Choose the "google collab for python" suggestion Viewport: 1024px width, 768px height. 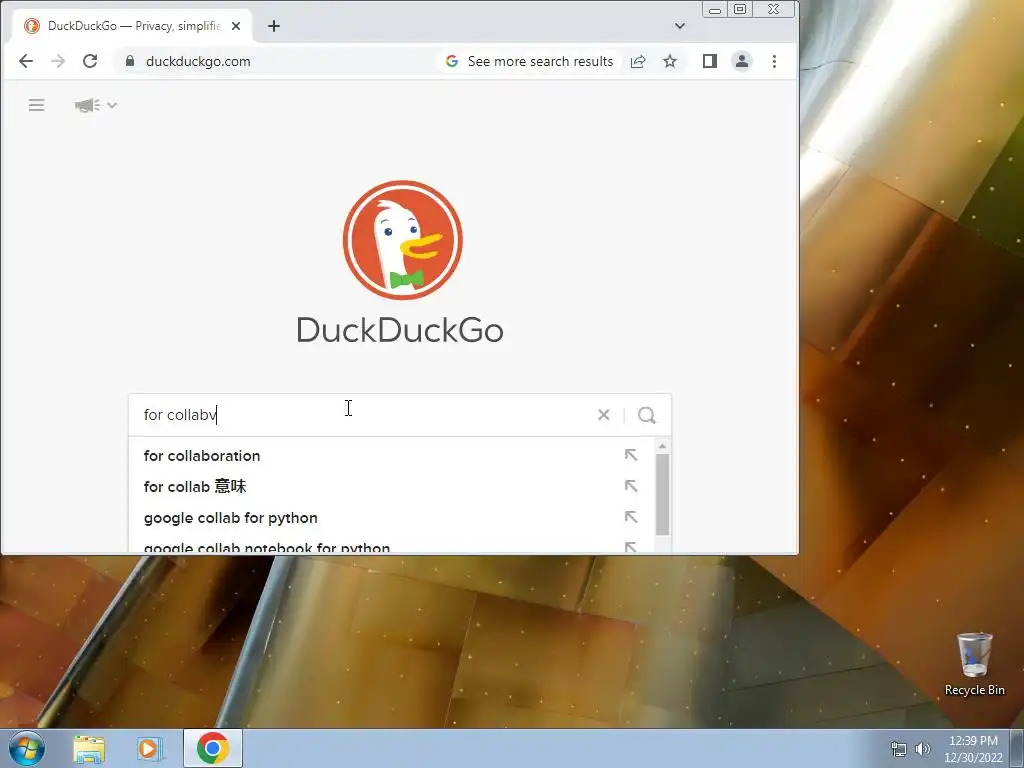(392, 518)
